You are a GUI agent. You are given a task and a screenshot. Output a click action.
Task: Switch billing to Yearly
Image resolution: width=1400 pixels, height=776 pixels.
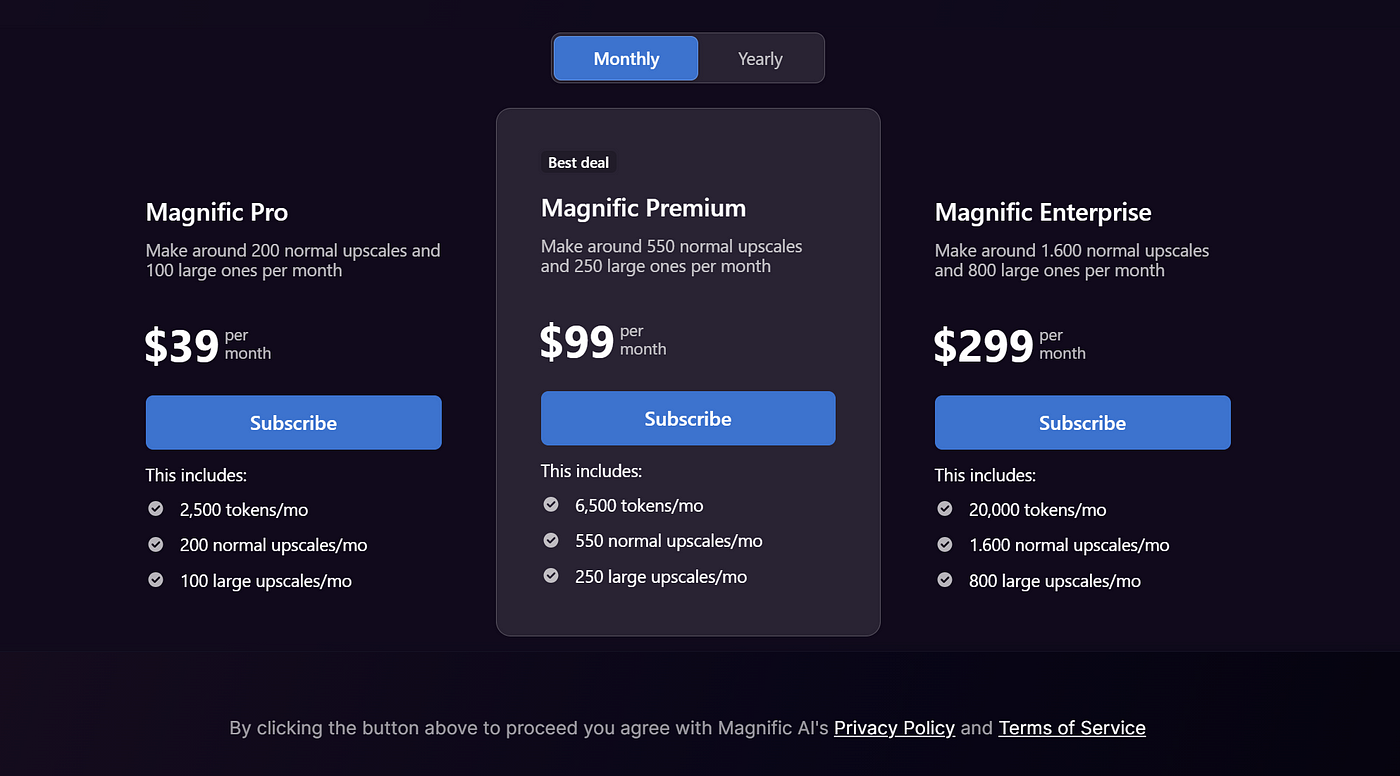coord(760,59)
